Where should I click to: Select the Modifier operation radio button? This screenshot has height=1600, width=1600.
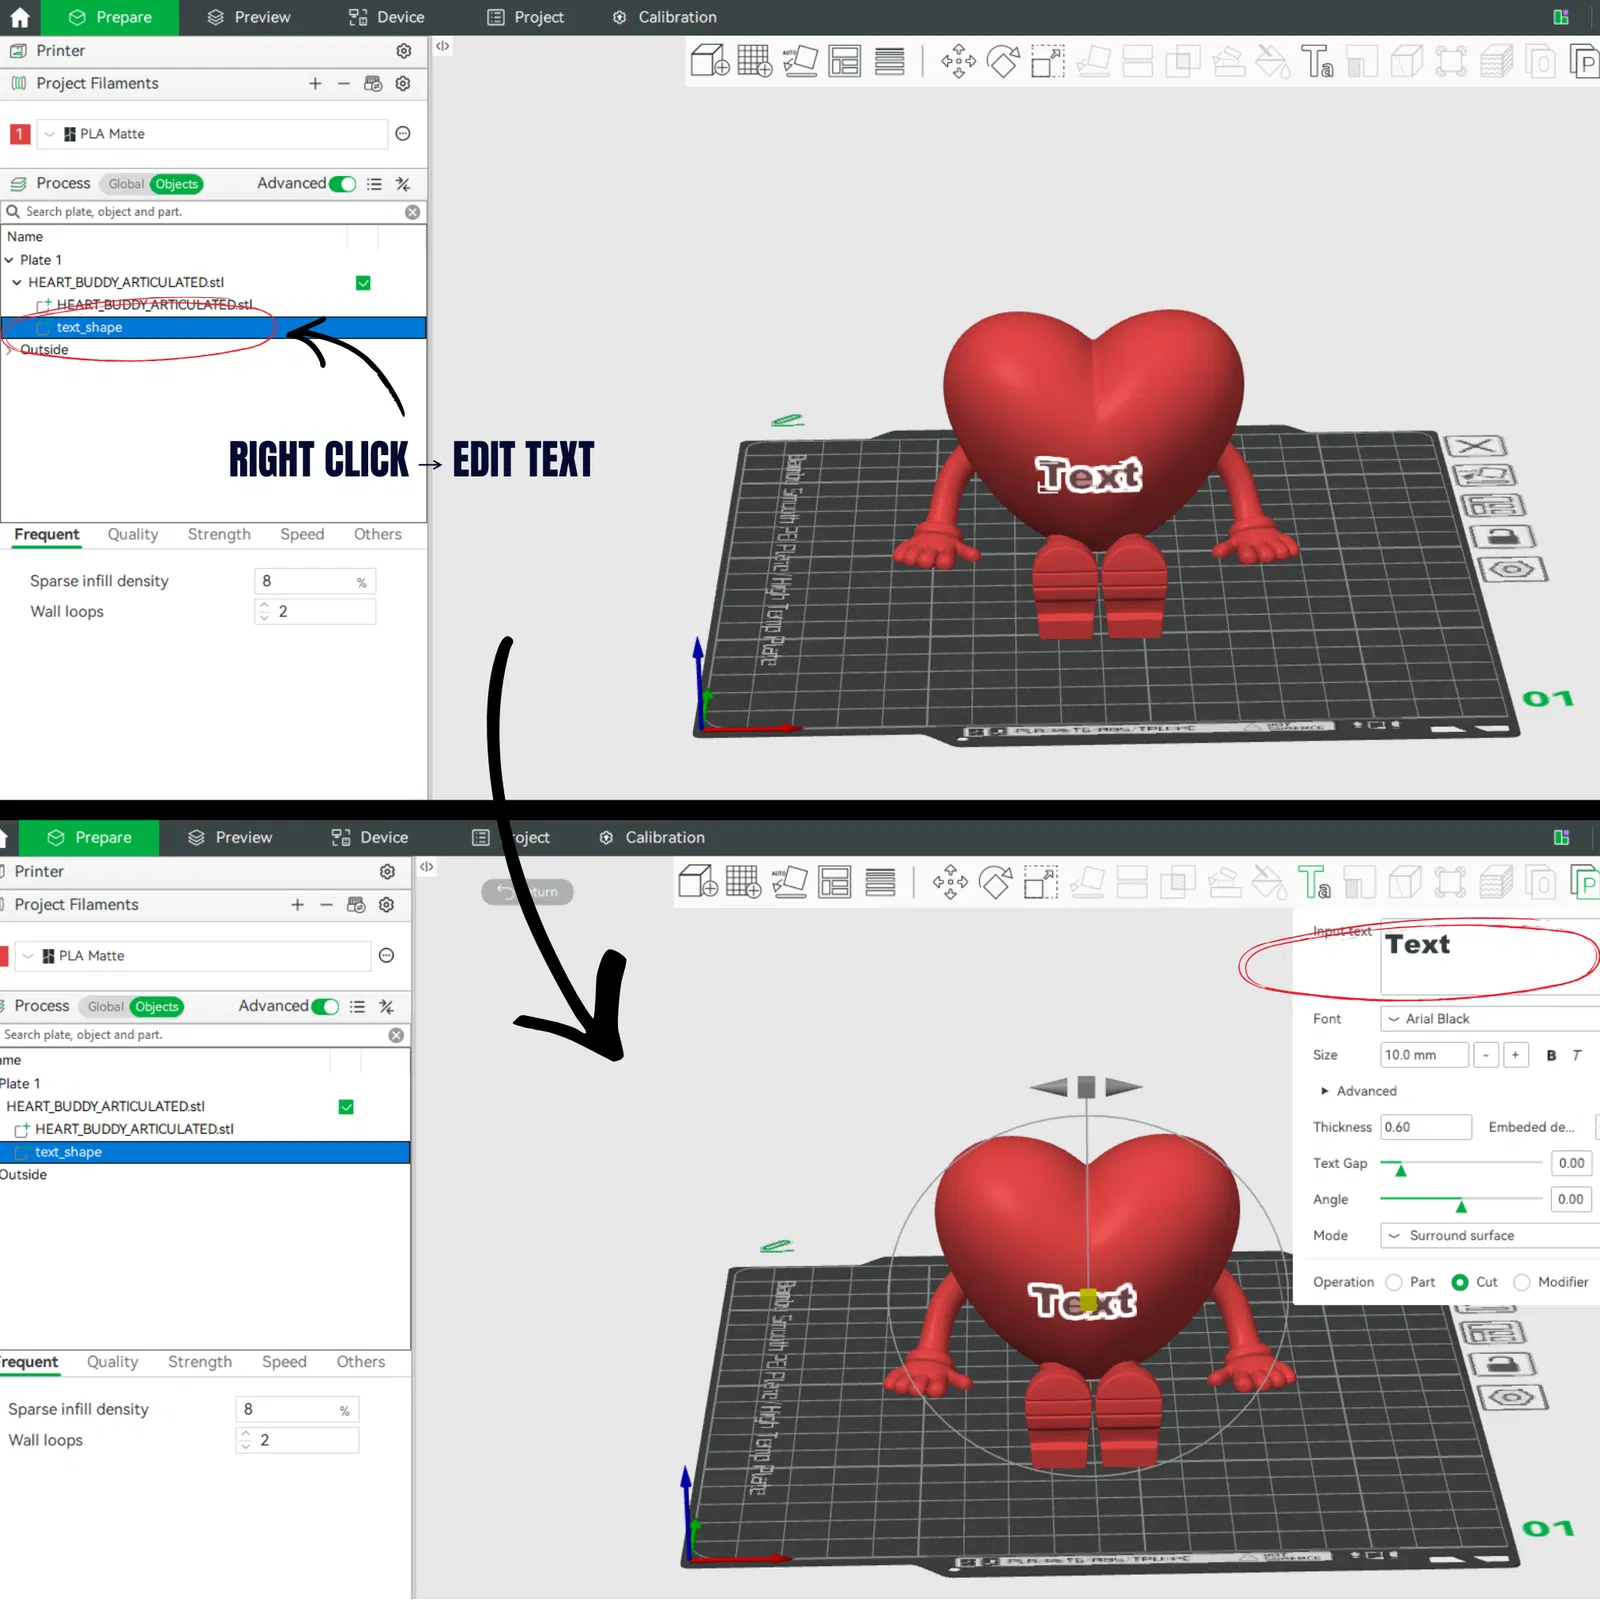click(x=1522, y=1282)
